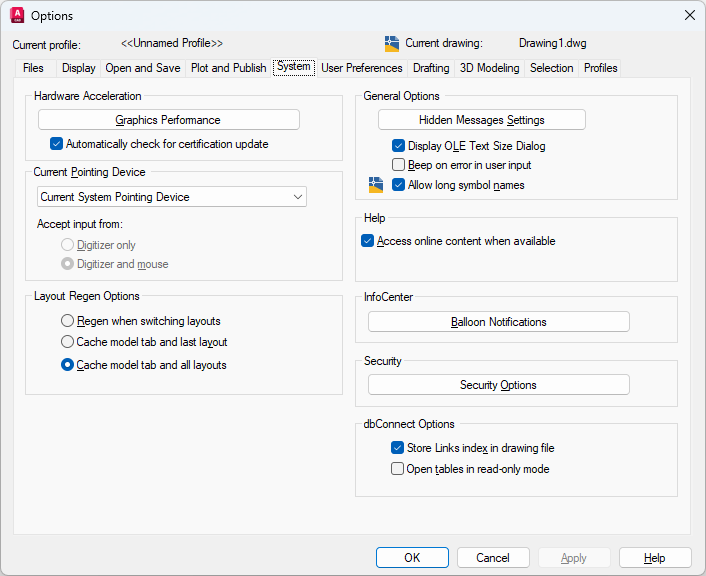Image resolution: width=706 pixels, height=576 pixels.
Task: Toggle Access online content when available
Action: [x=368, y=241]
